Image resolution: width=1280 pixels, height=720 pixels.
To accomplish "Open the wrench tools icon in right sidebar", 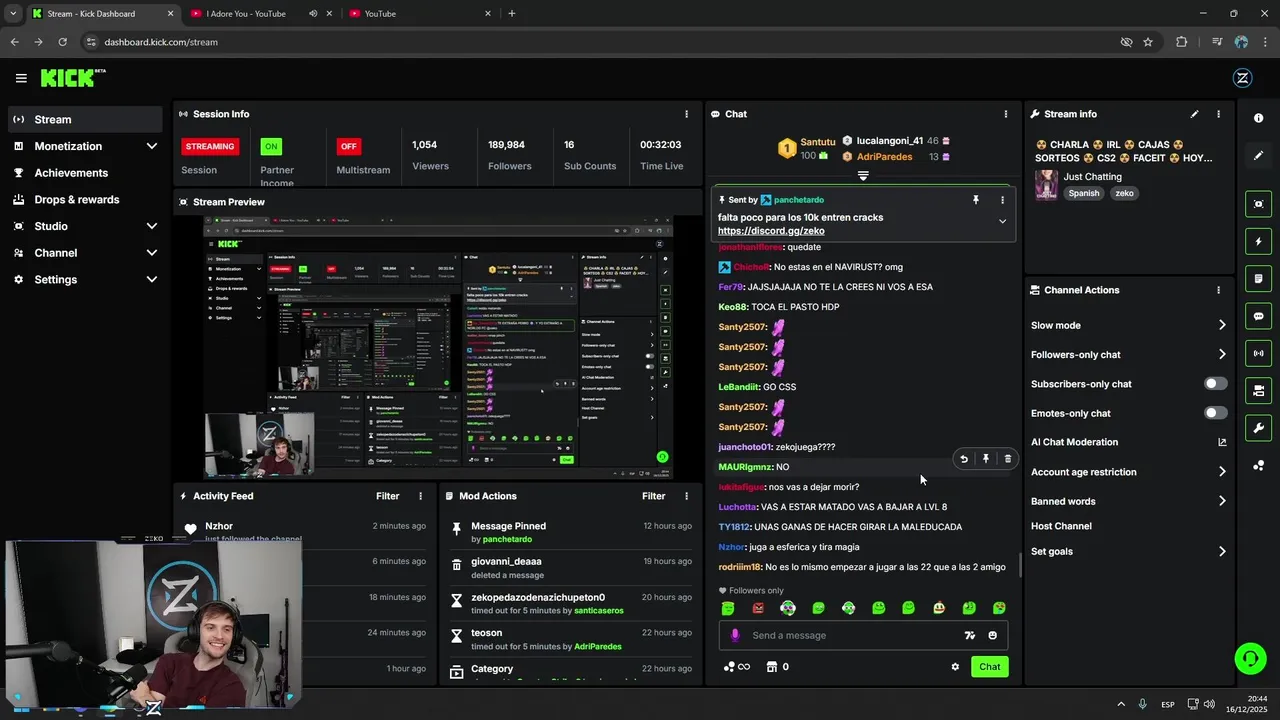I will coord(1258,428).
